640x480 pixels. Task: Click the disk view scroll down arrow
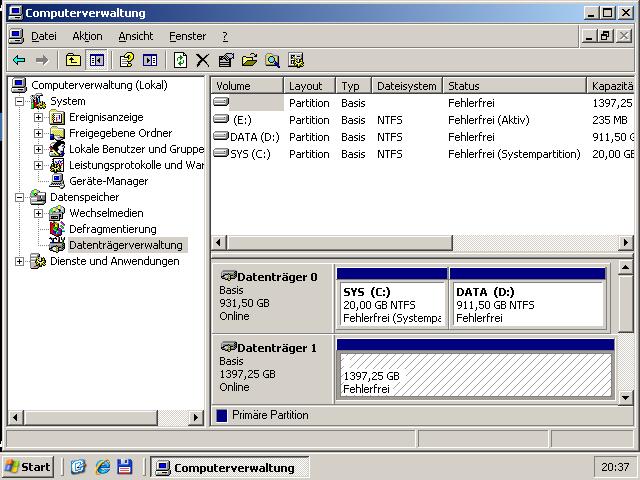[x=625, y=397]
